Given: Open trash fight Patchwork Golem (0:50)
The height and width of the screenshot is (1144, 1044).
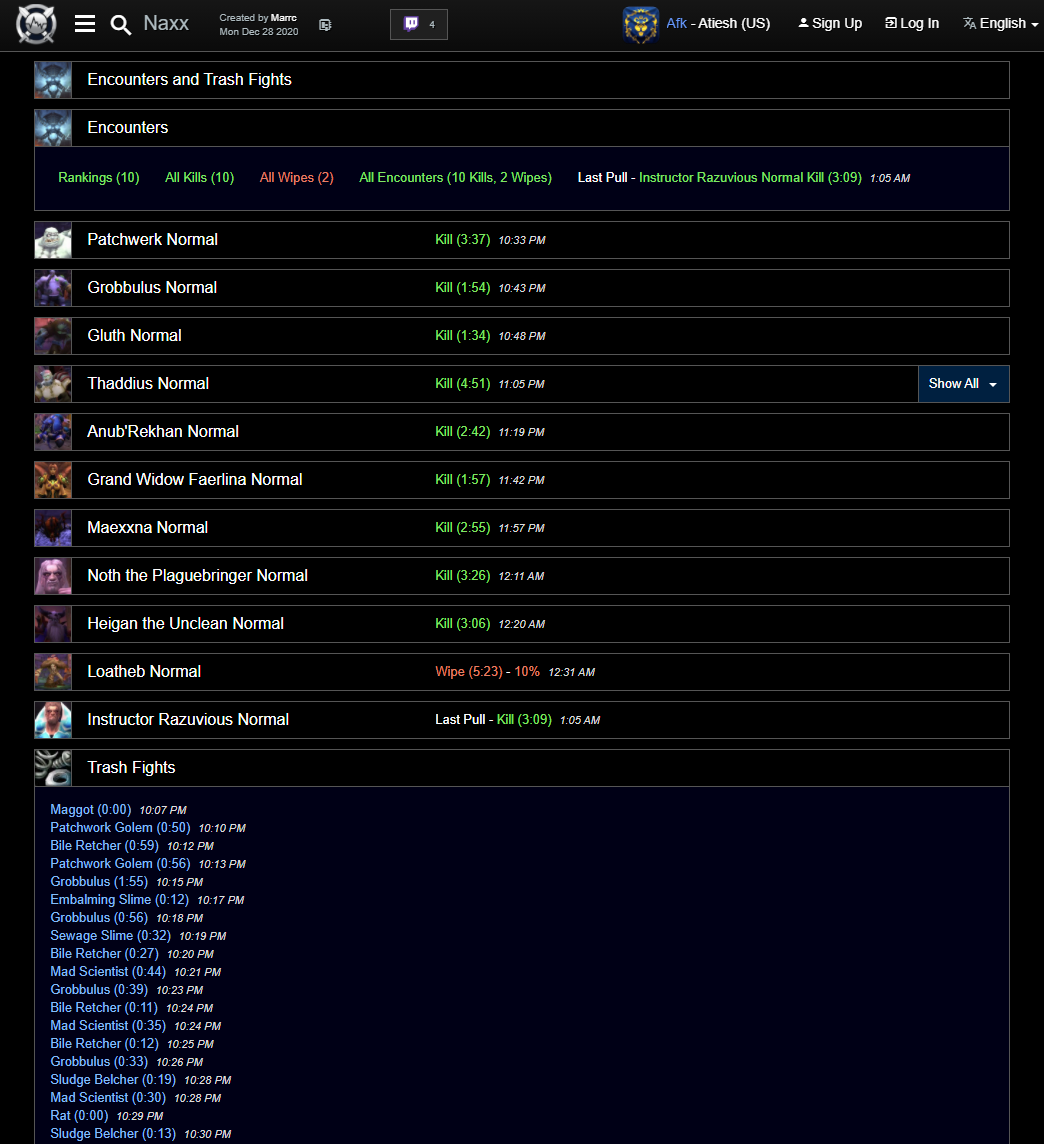Looking at the screenshot, I should [x=120, y=827].
